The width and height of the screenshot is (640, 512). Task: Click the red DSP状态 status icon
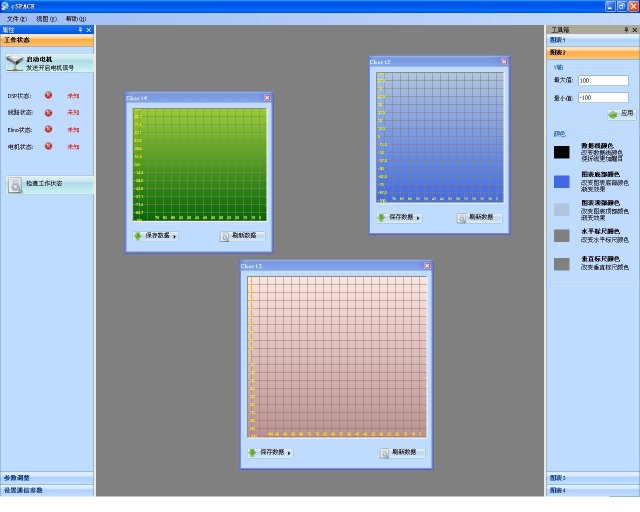point(48,96)
